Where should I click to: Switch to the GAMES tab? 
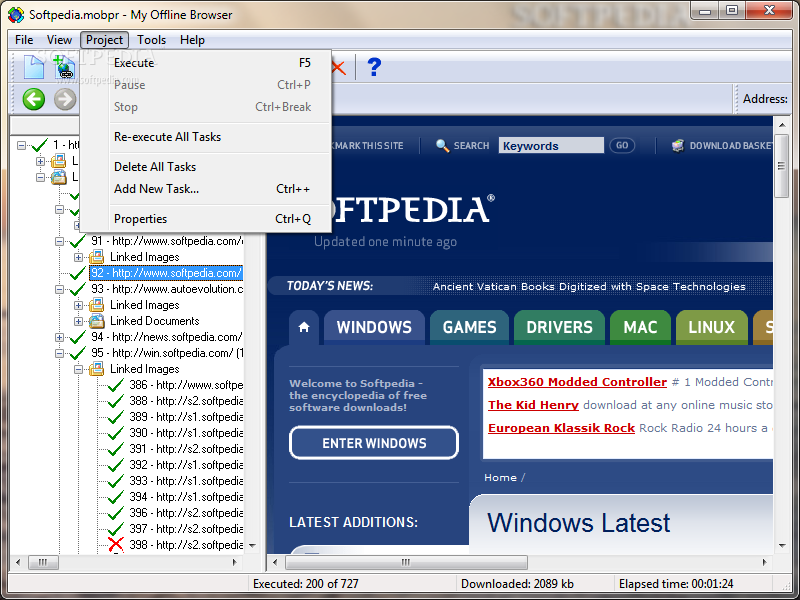tap(469, 327)
